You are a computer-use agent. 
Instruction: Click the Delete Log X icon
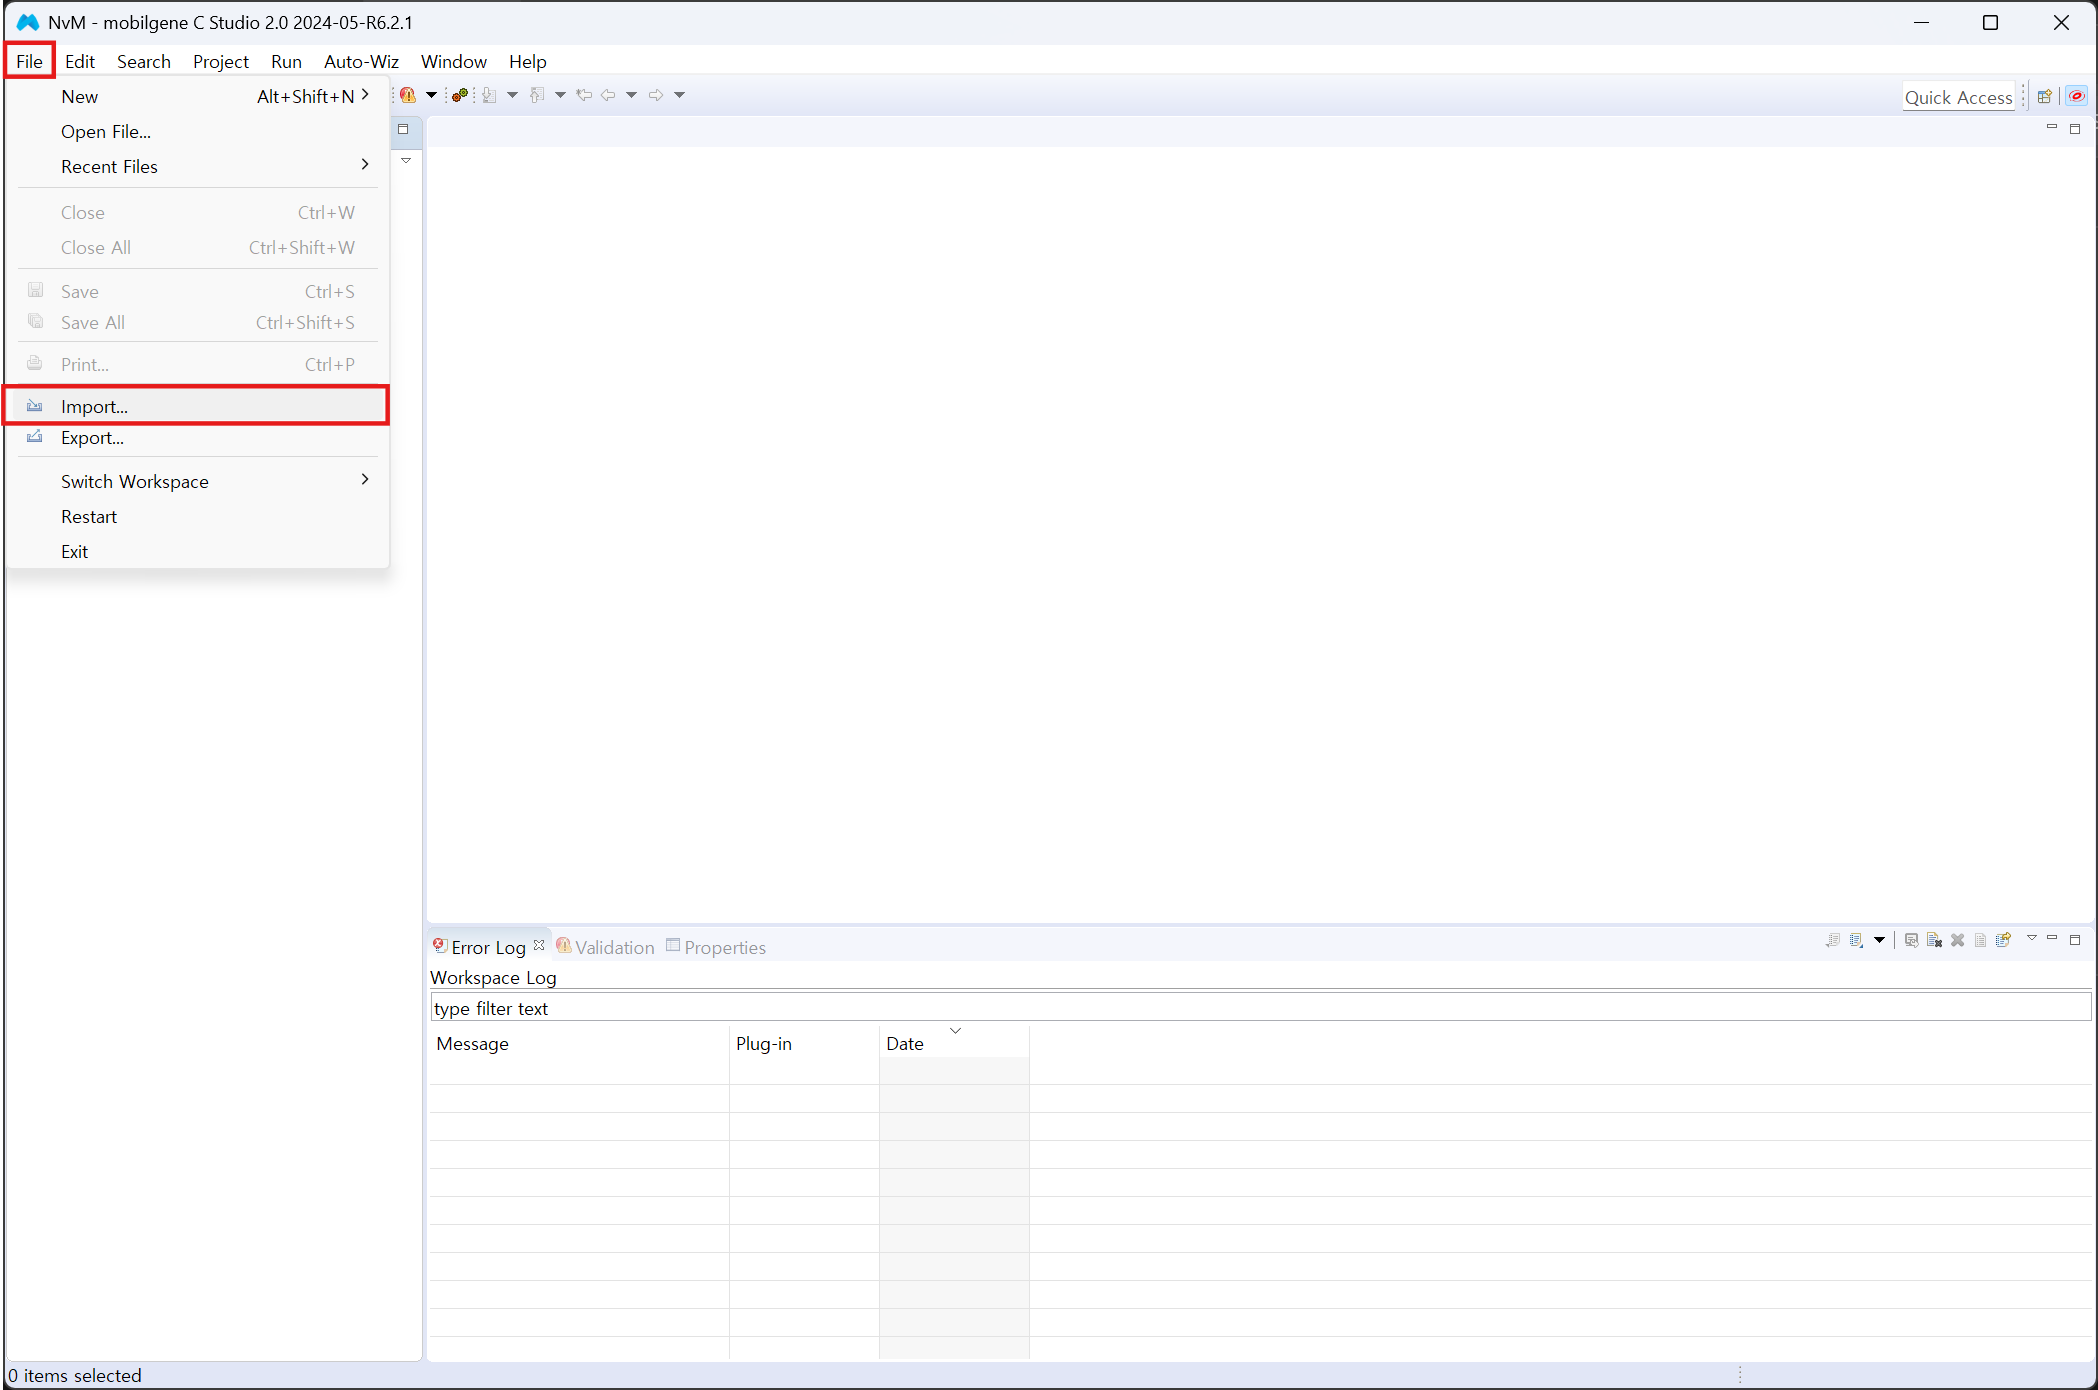click(1958, 940)
